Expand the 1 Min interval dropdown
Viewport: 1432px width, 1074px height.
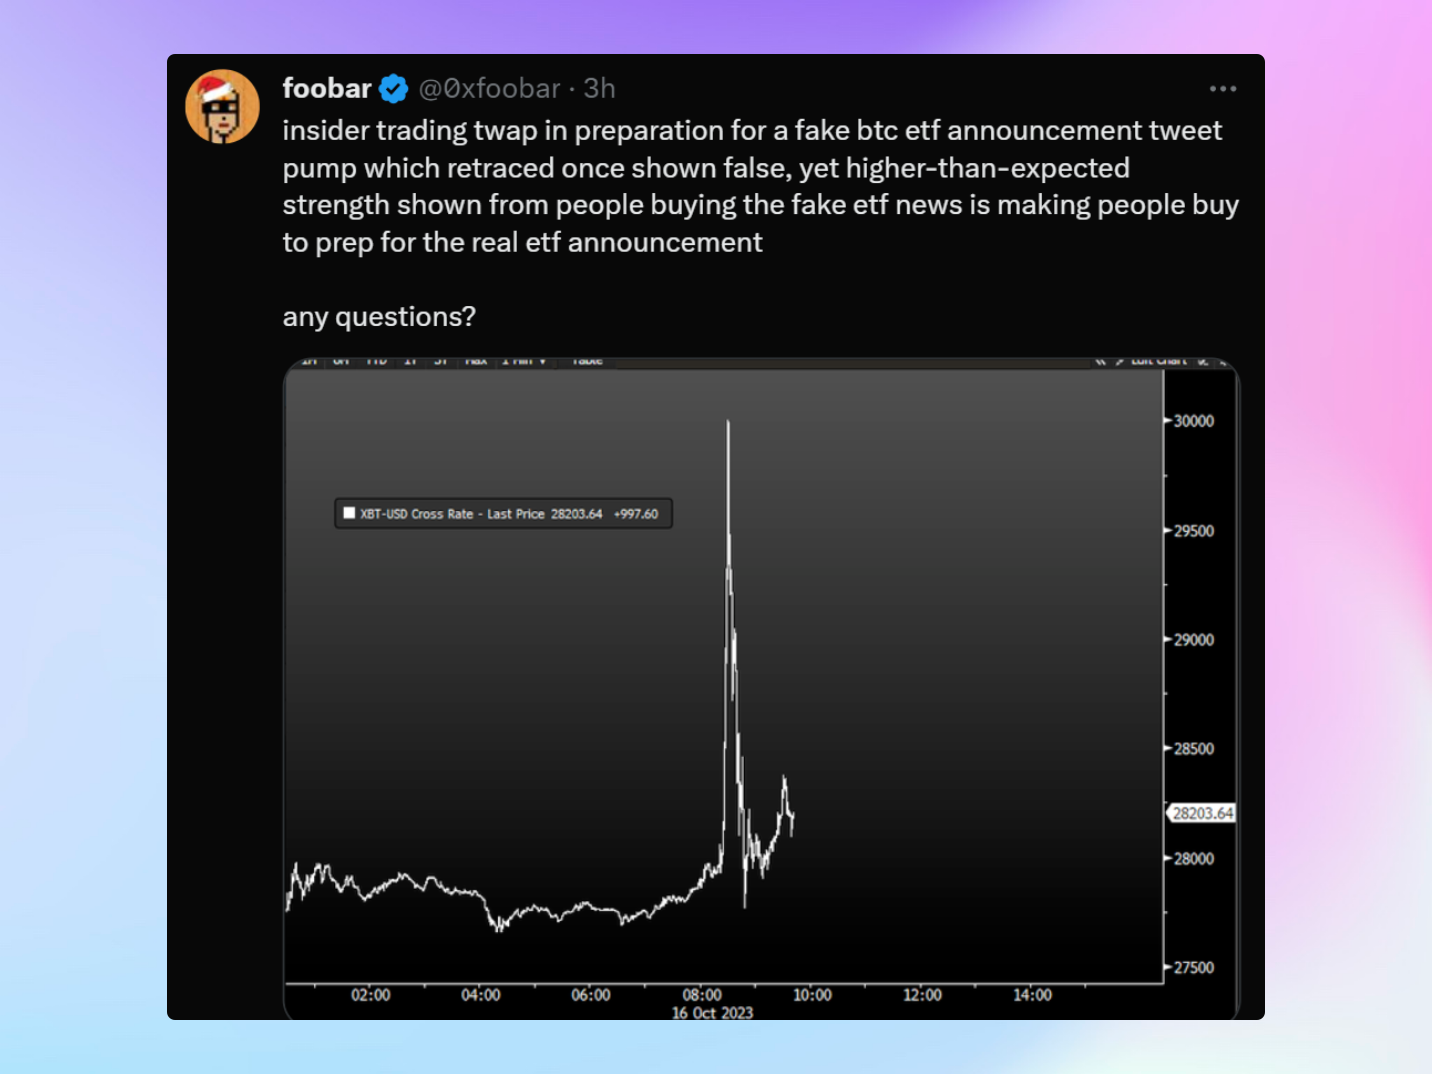tap(524, 362)
